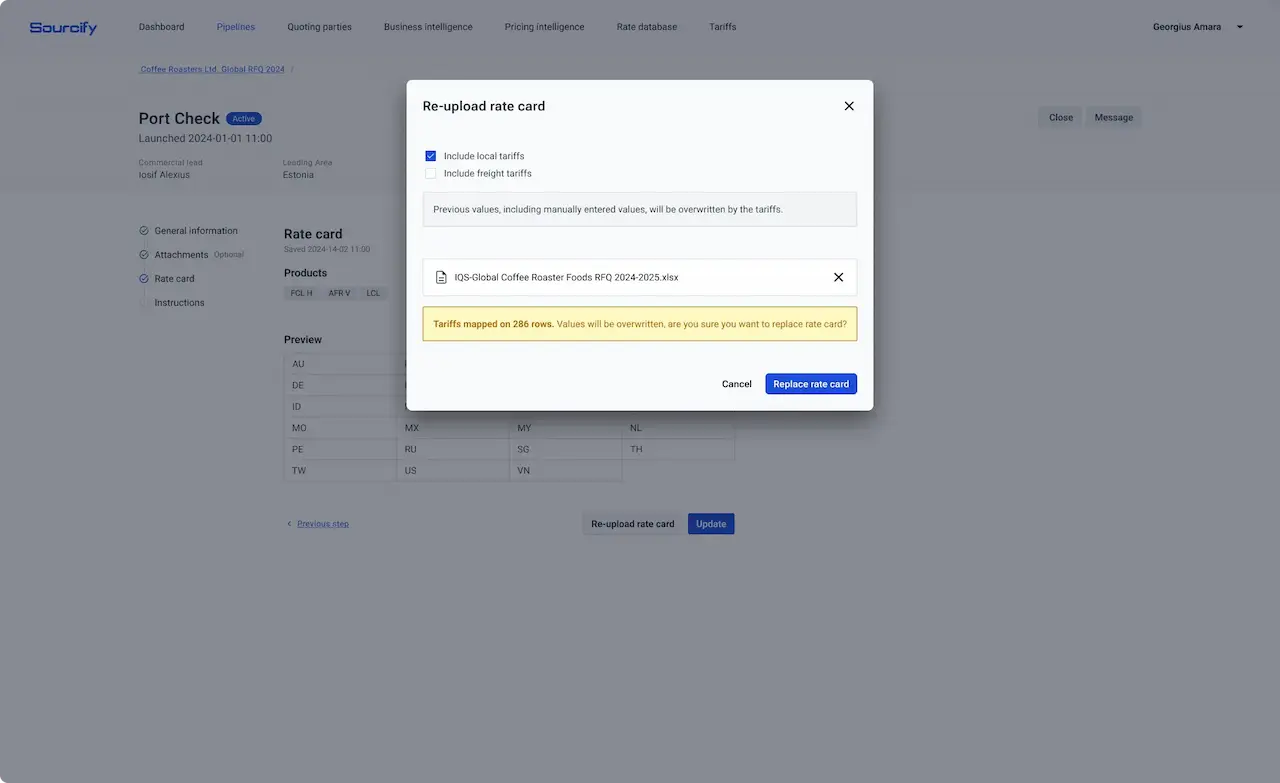Remove the uploaded xlsx file with the X icon
The image size is (1280, 783).
coord(838,277)
